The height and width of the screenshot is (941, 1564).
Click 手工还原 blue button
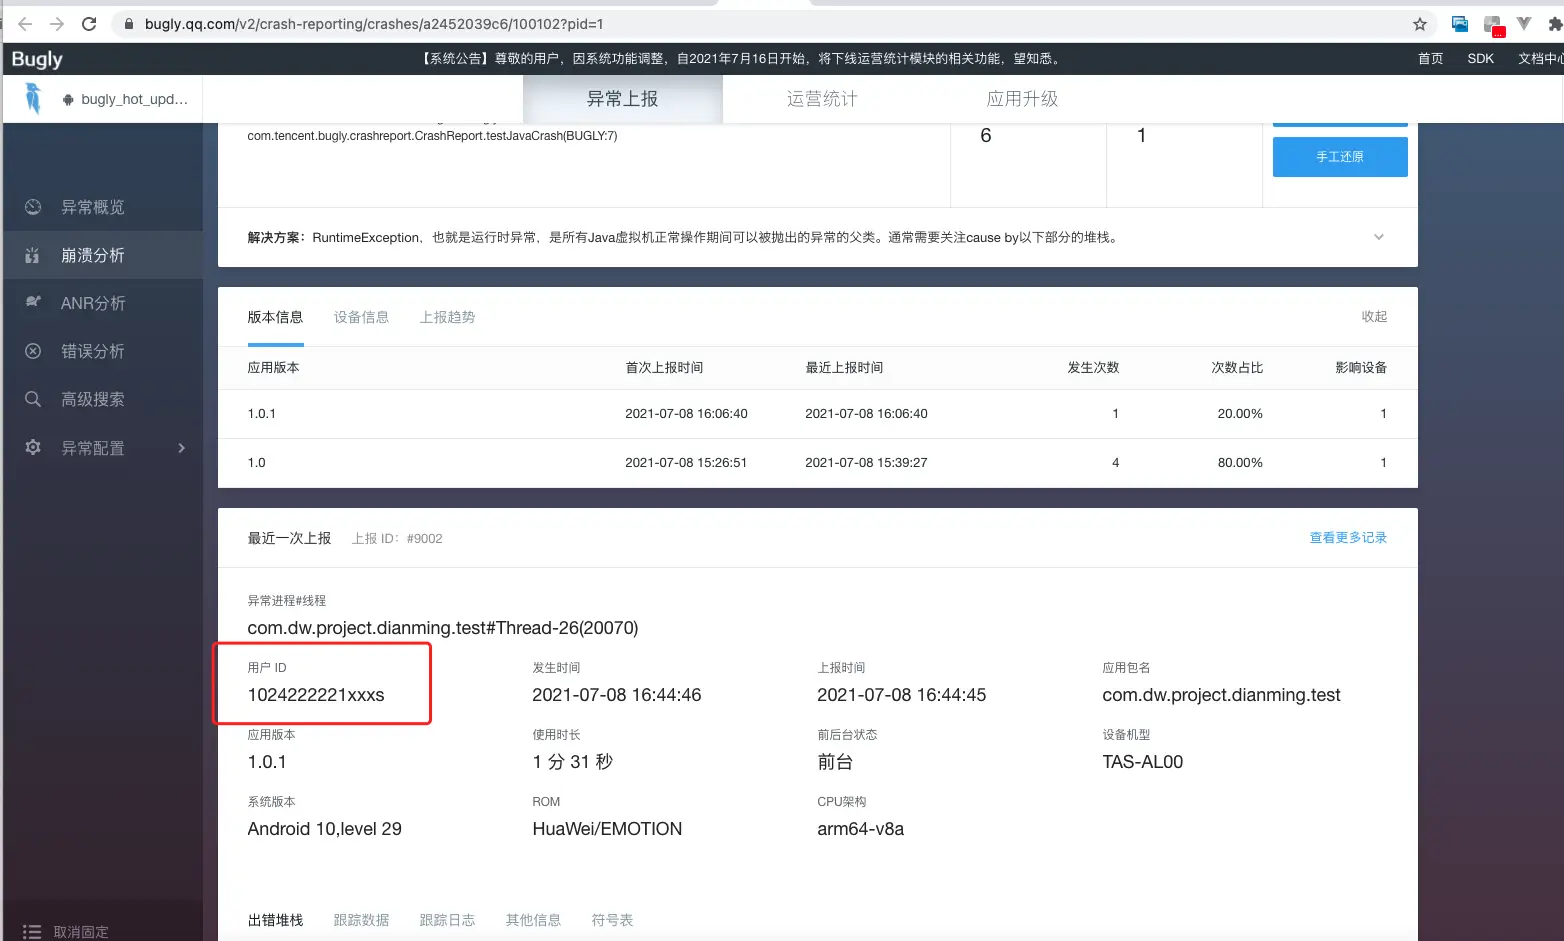(x=1339, y=157)
